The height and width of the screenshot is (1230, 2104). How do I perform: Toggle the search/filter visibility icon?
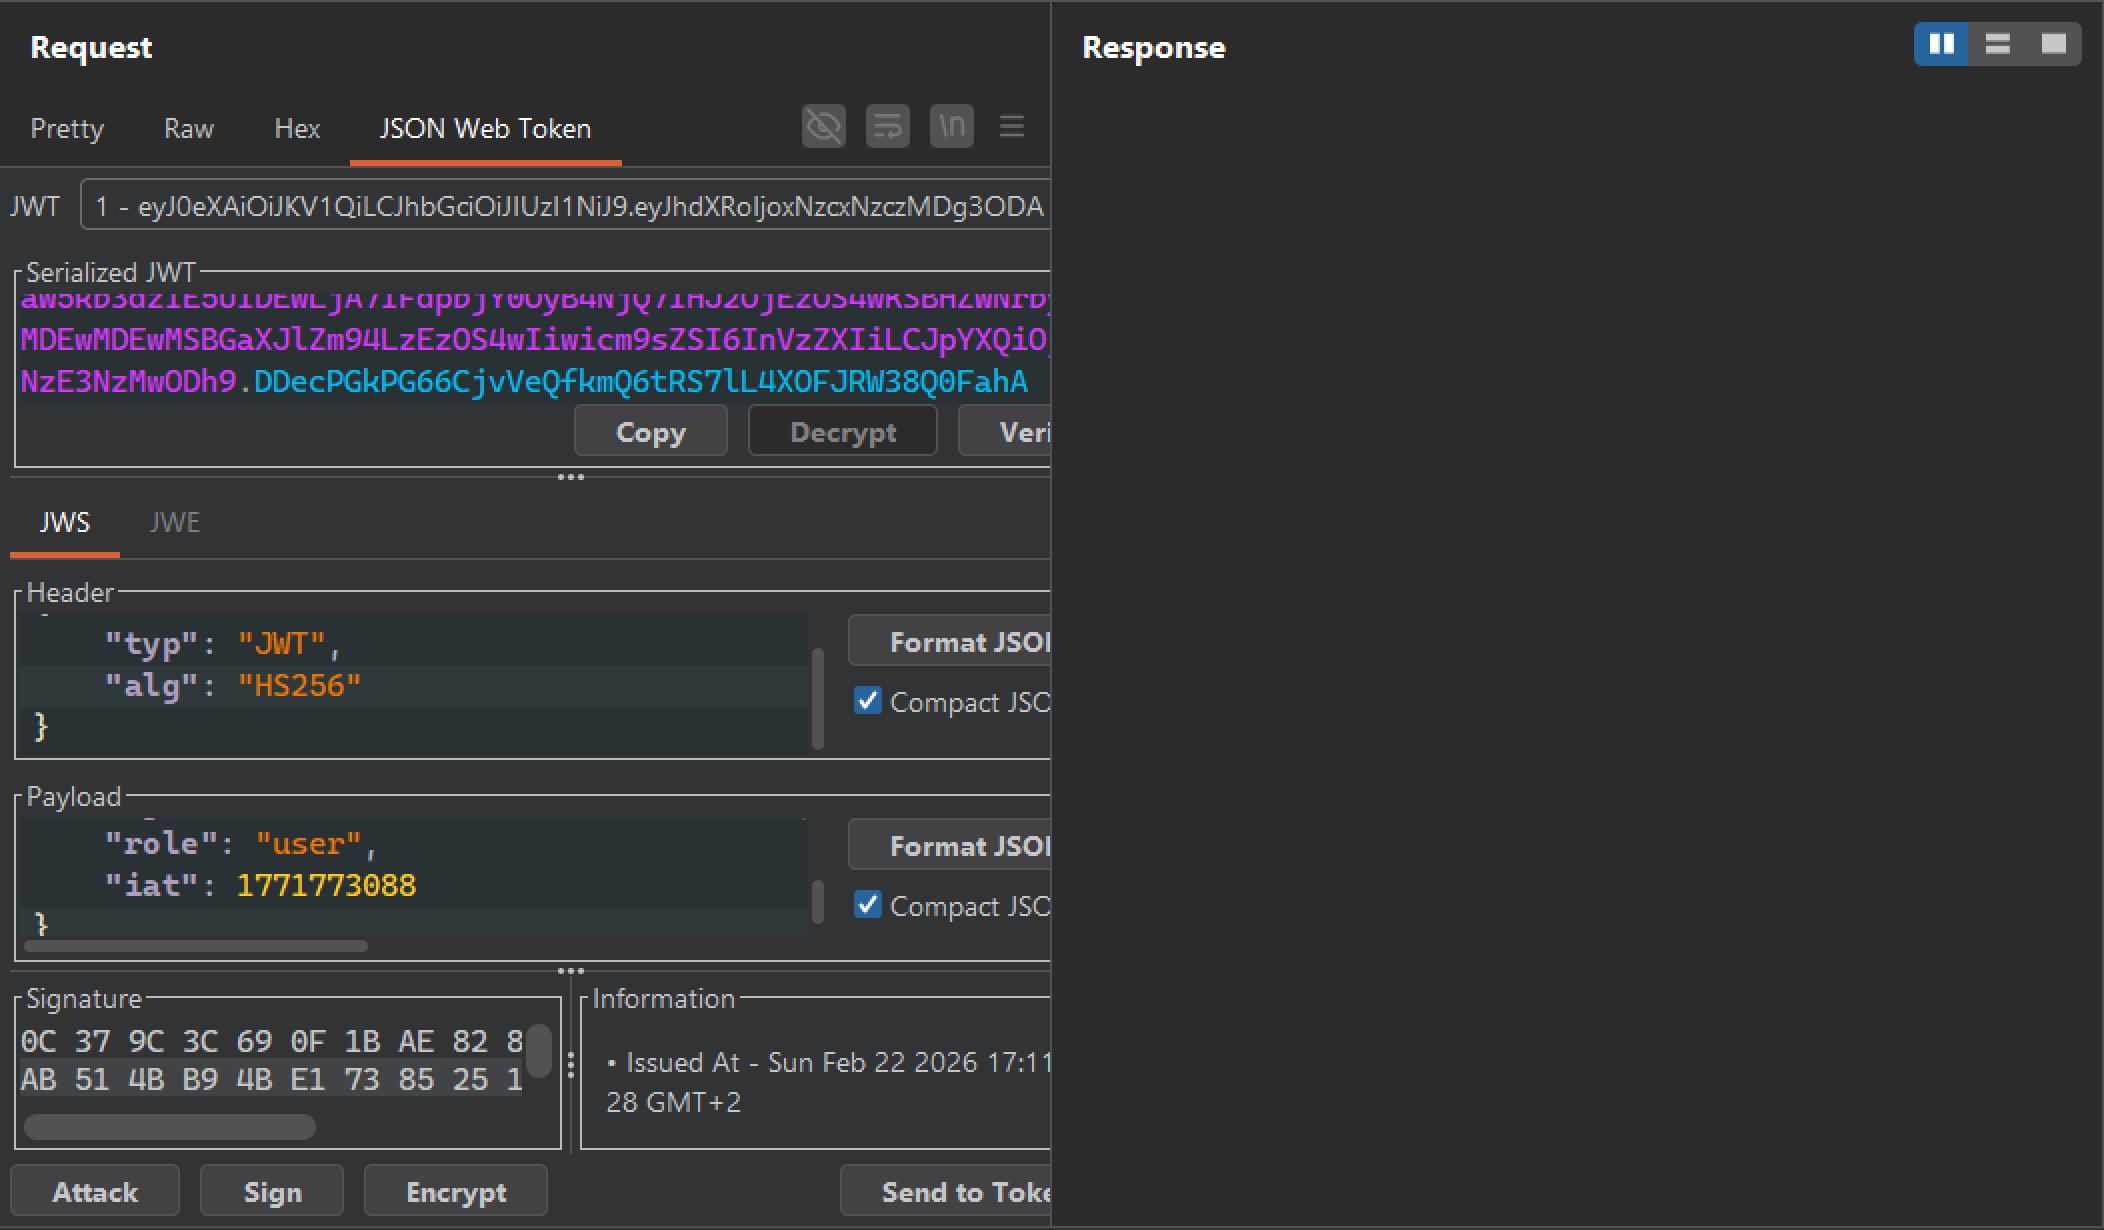click(823, 126)
